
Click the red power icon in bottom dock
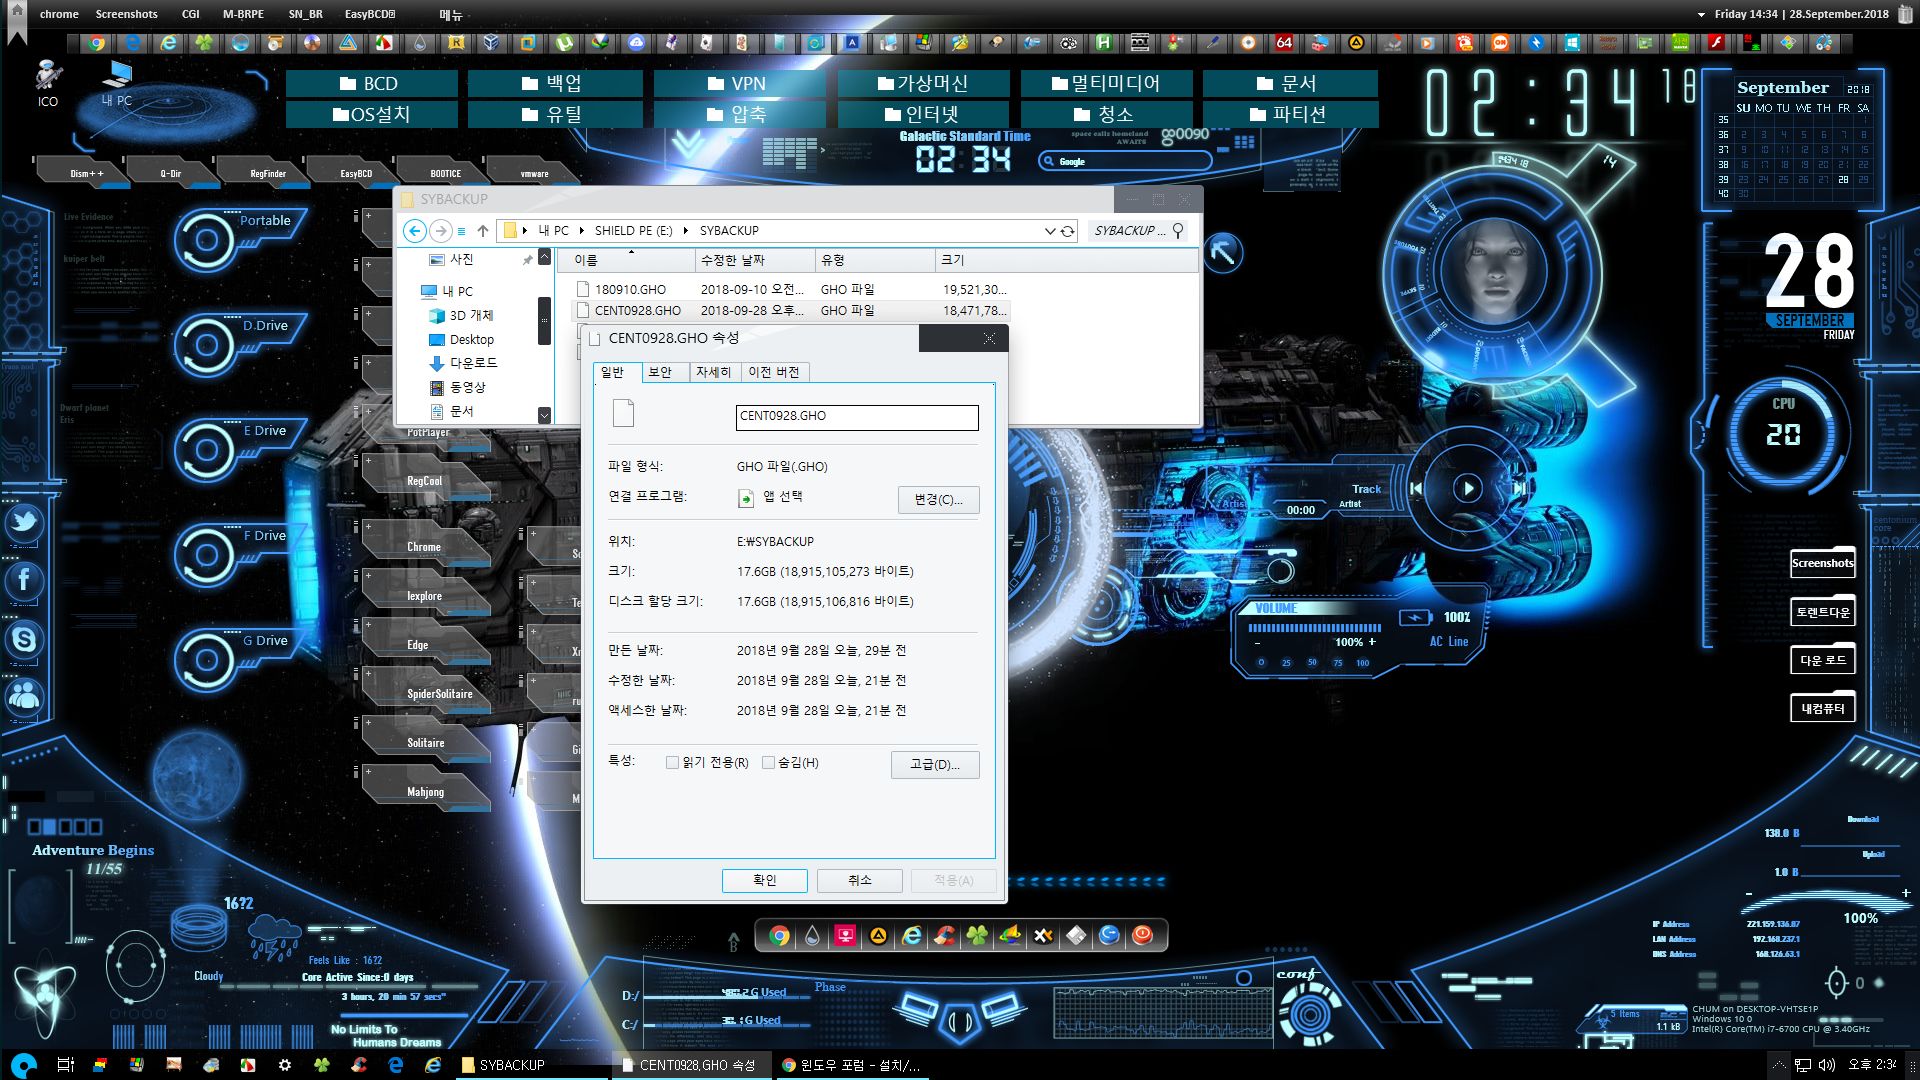tap(1142, 936)
